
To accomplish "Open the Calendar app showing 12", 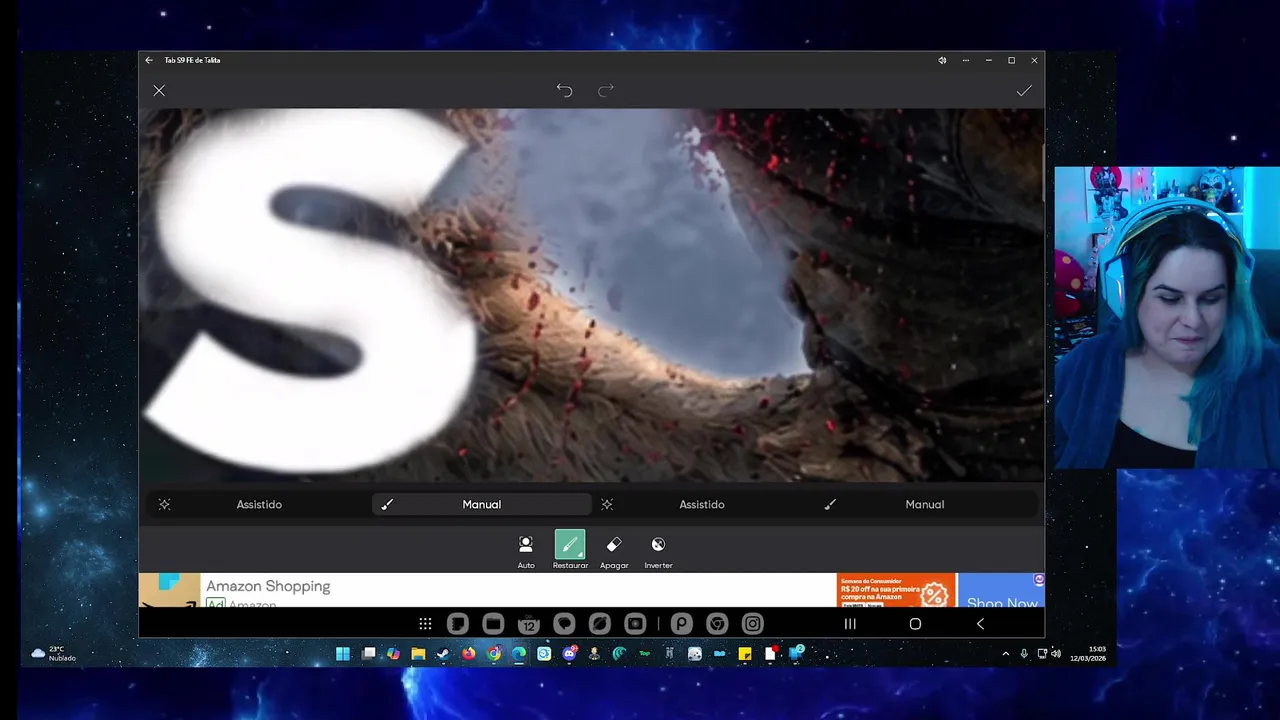I will click(528, 624).
